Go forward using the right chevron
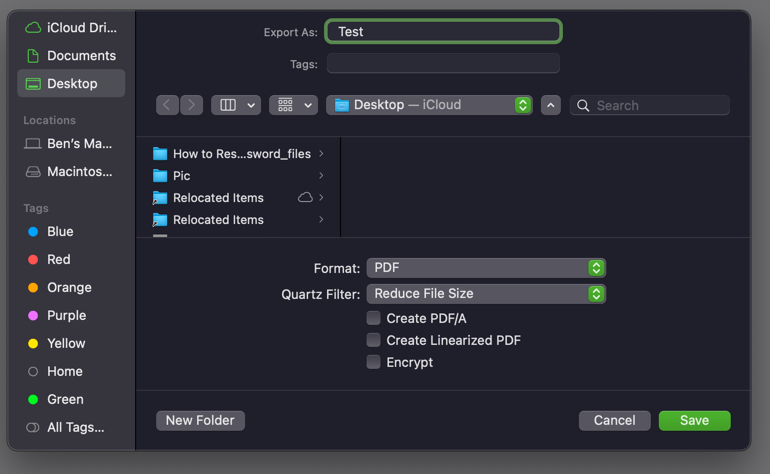Image resolution: width=770 pixels, height=474 pixels. point(191,105)
